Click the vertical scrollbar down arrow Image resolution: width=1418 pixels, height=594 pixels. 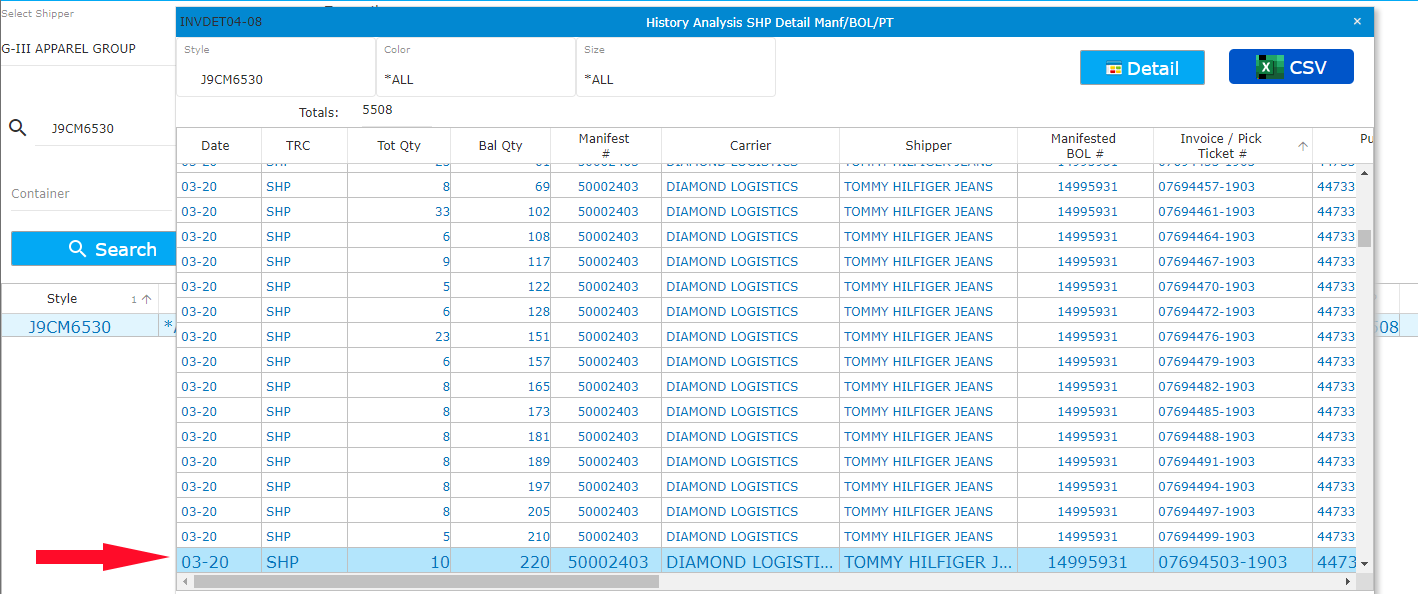(1364, 564)
